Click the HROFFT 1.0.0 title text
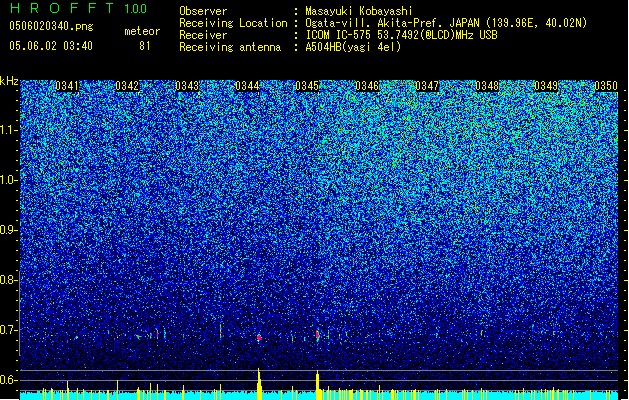The height and width of the screenshot is (400, 629). [x=79, y=8]
